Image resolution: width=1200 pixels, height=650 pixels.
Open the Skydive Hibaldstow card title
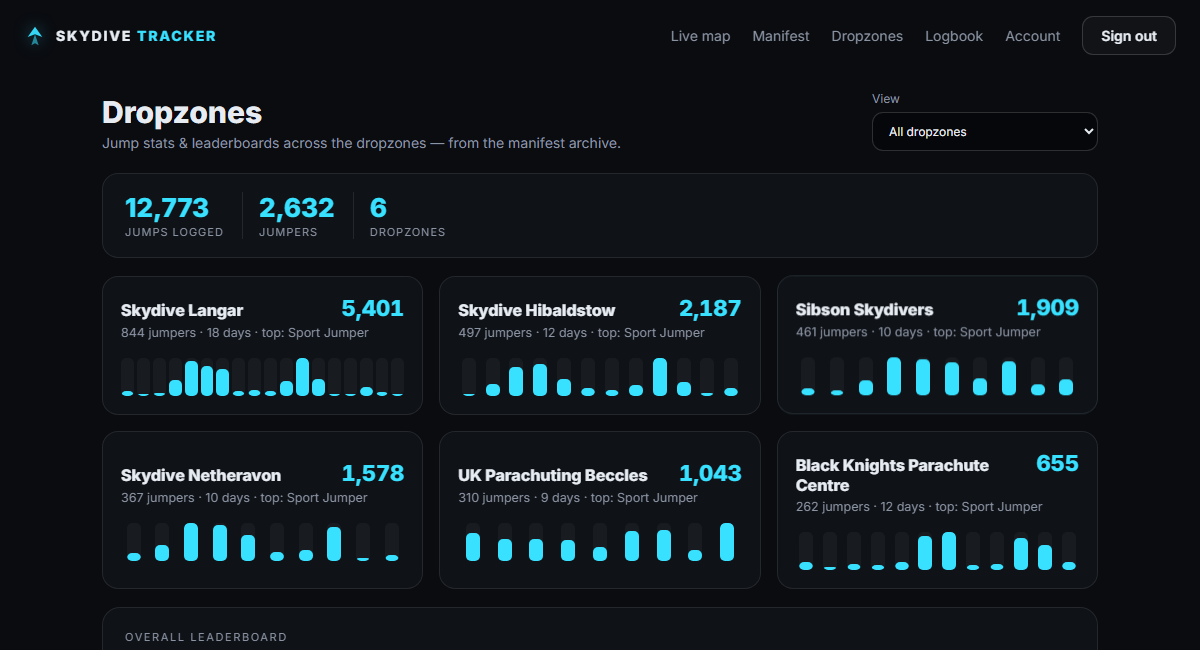click(537, 310)
